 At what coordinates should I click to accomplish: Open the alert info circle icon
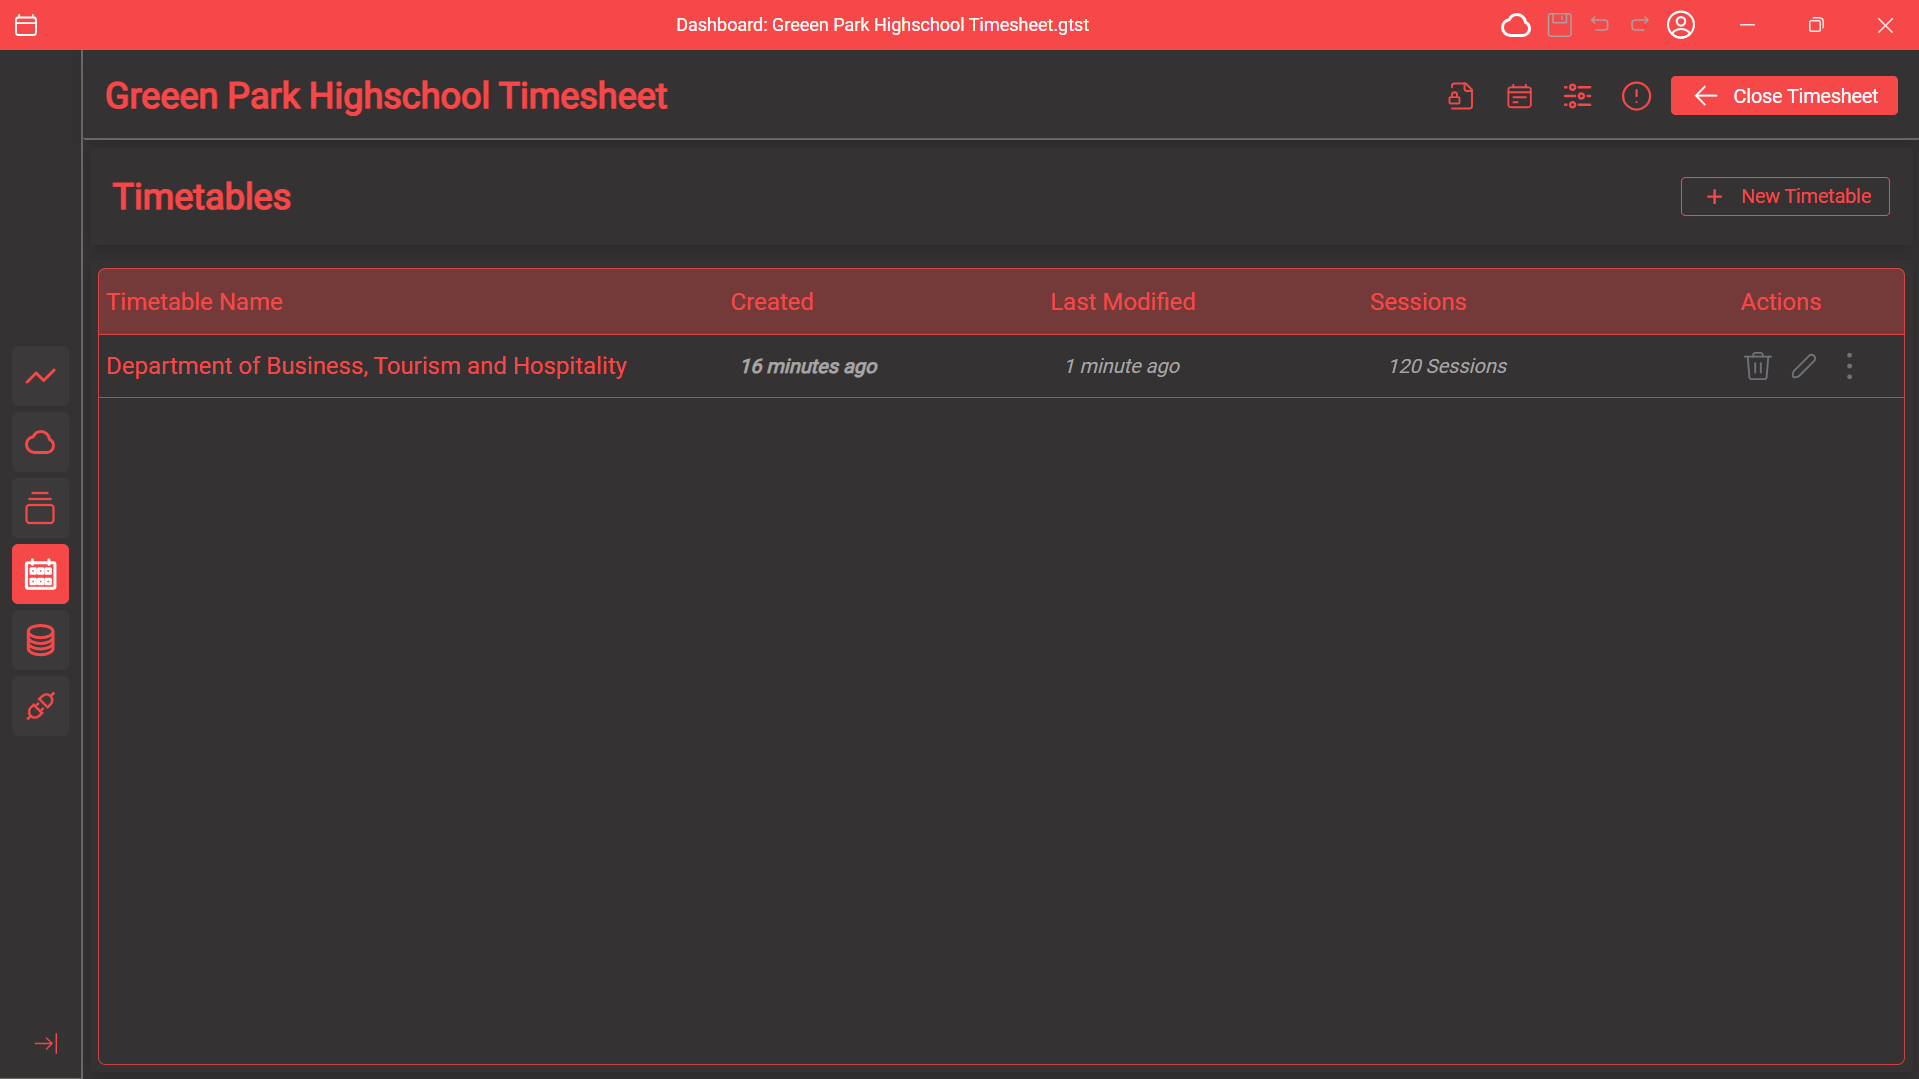(x=1636, y=96)
